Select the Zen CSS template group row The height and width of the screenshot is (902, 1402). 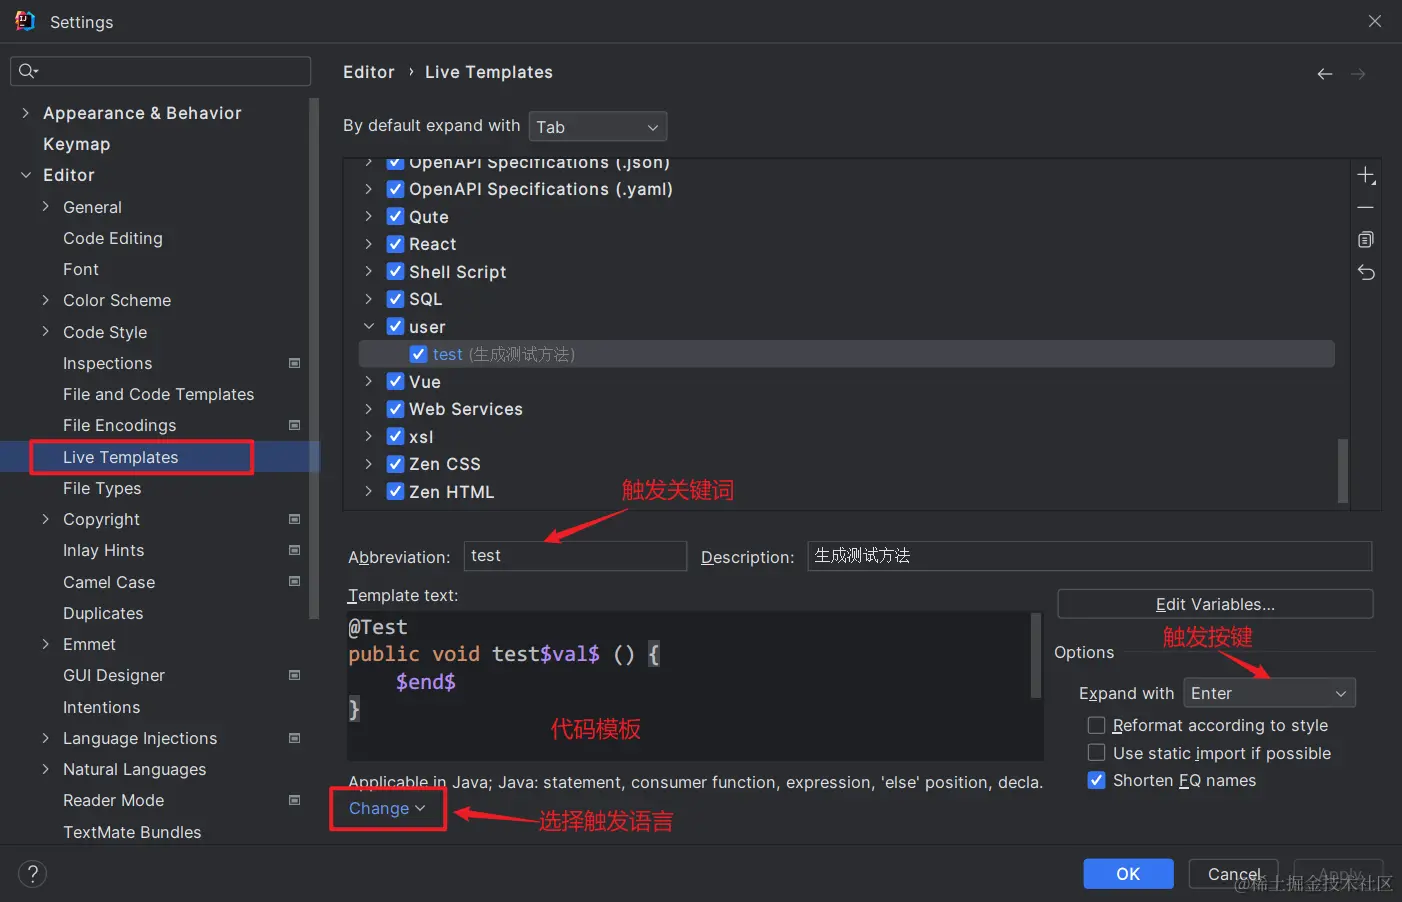[x=847, y=464]
